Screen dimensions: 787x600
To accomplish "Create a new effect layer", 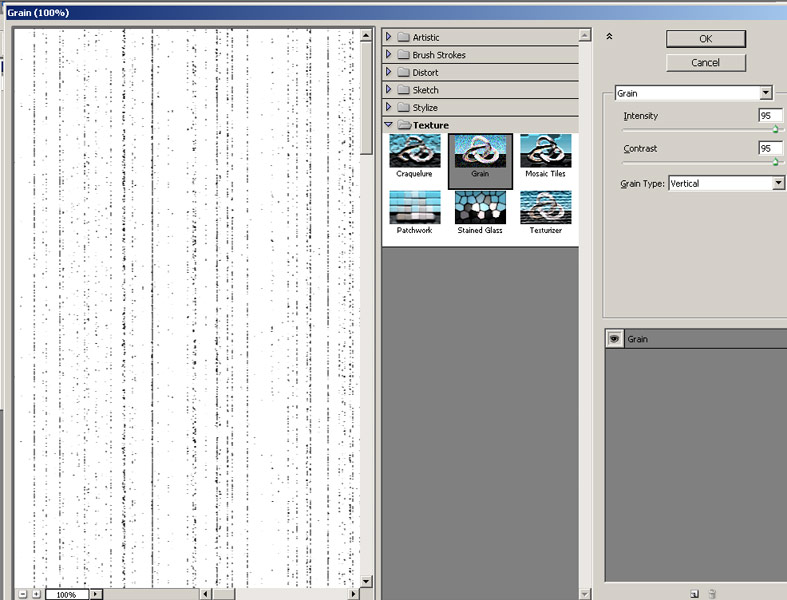I will (694, 594).
